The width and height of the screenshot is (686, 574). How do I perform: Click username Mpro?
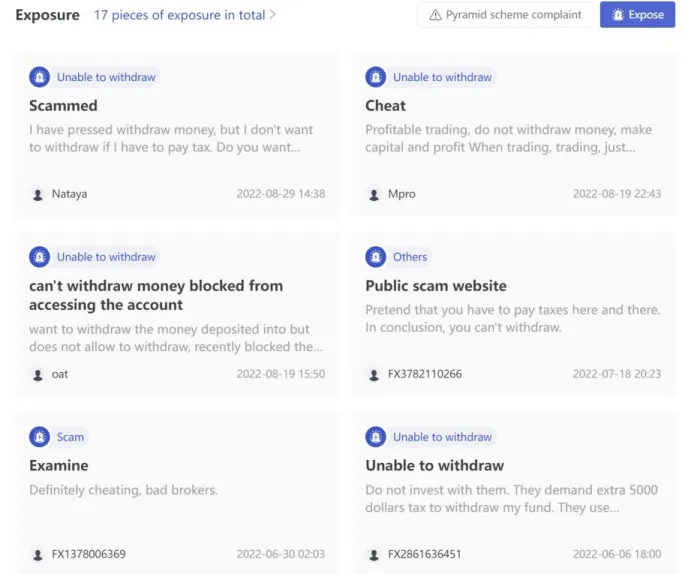pyautogui.click(x=402, y=194)
